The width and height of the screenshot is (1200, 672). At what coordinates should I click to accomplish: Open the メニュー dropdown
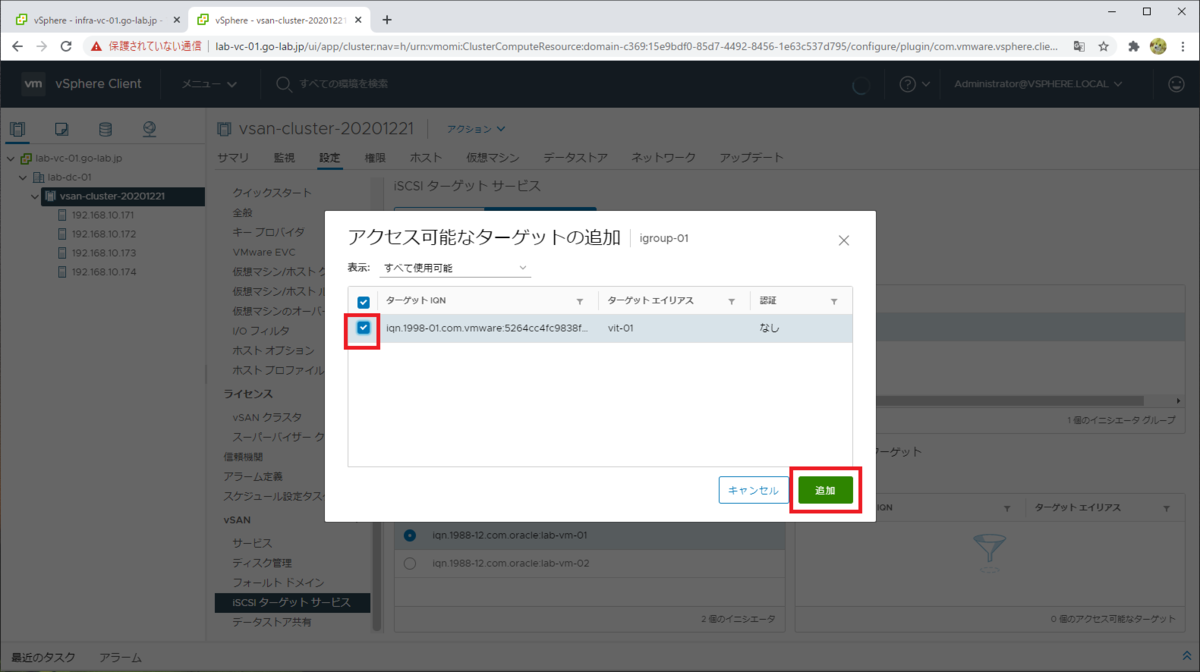(208, 84)
